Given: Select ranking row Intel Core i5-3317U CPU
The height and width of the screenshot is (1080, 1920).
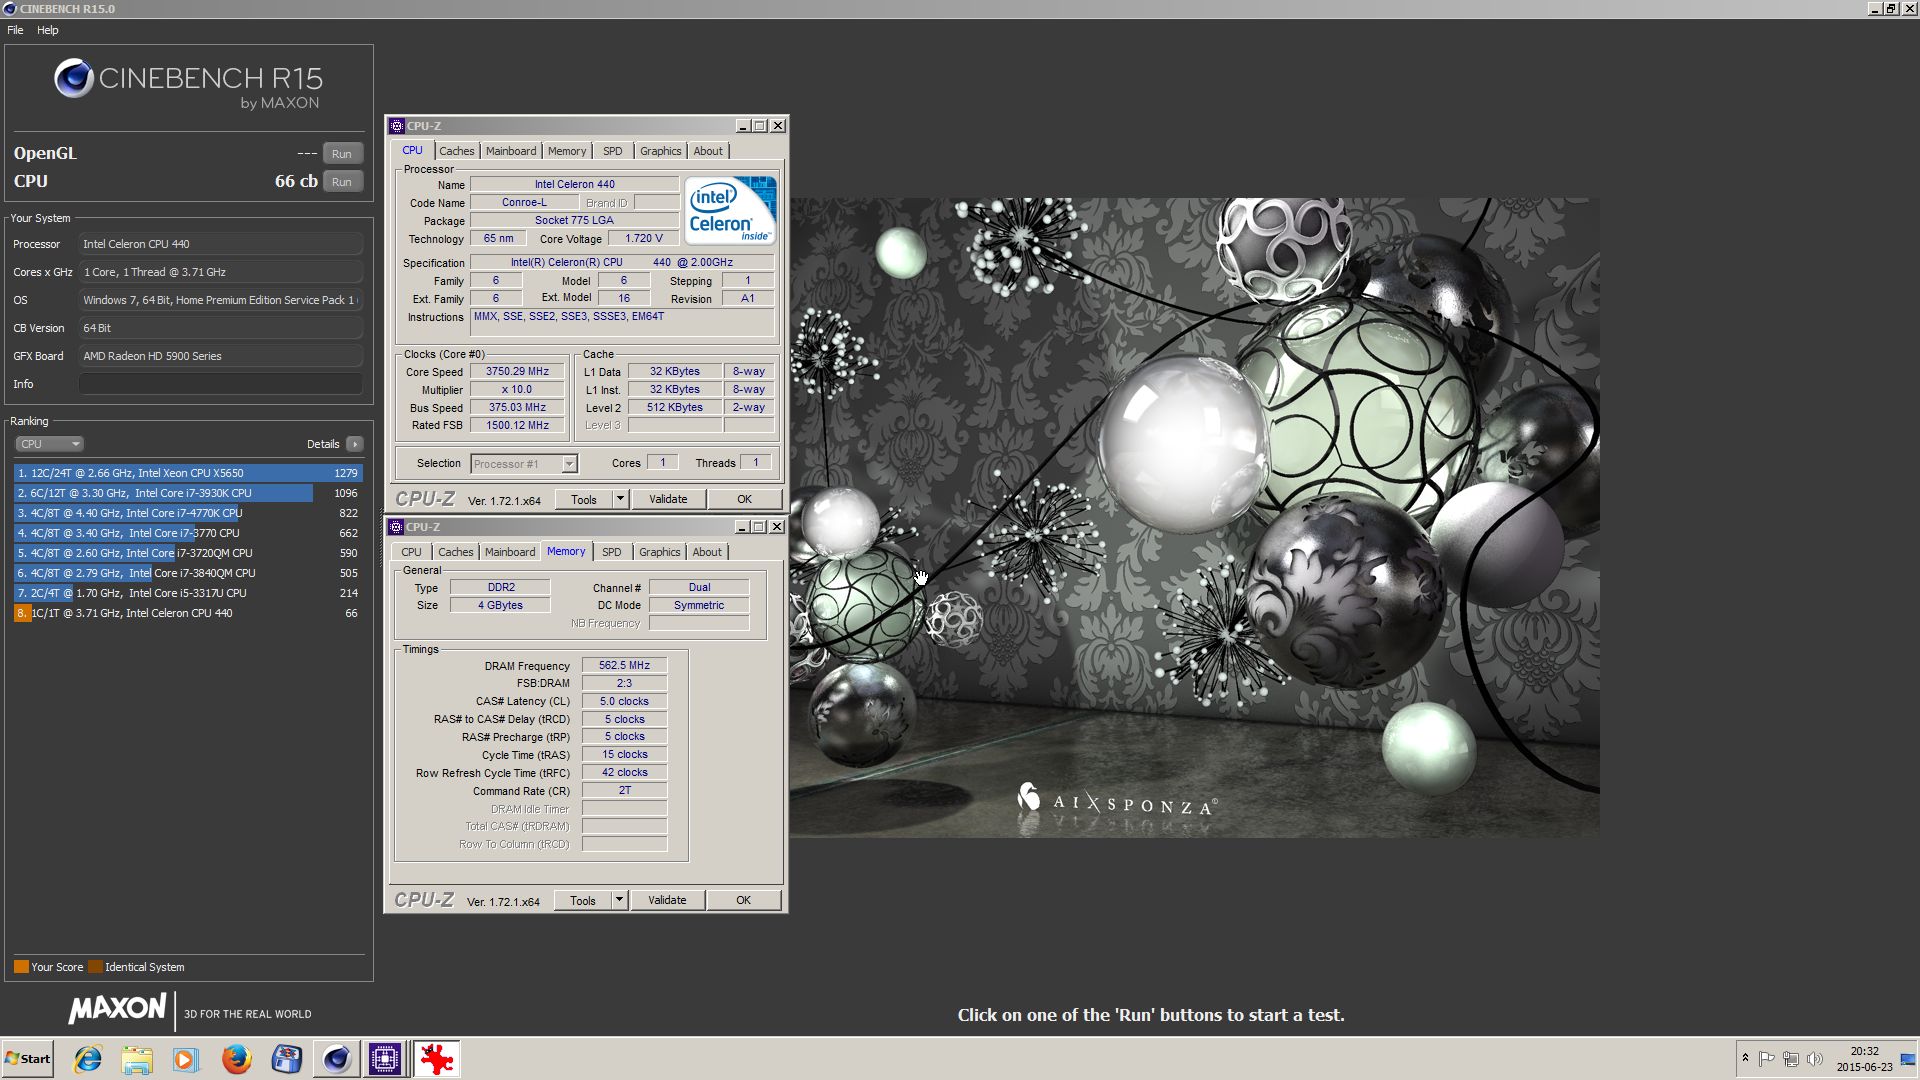Looking at the screenshot, I should 188,593.
